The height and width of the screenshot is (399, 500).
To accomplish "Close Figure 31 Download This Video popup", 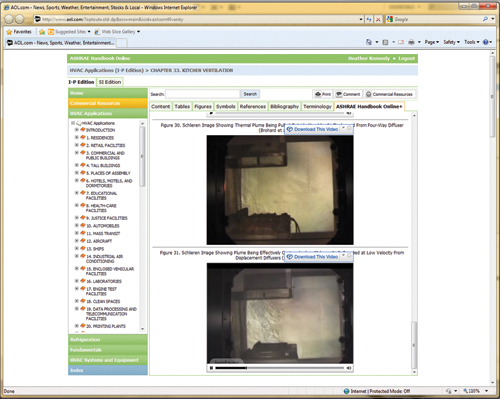I will click(349, 256).
